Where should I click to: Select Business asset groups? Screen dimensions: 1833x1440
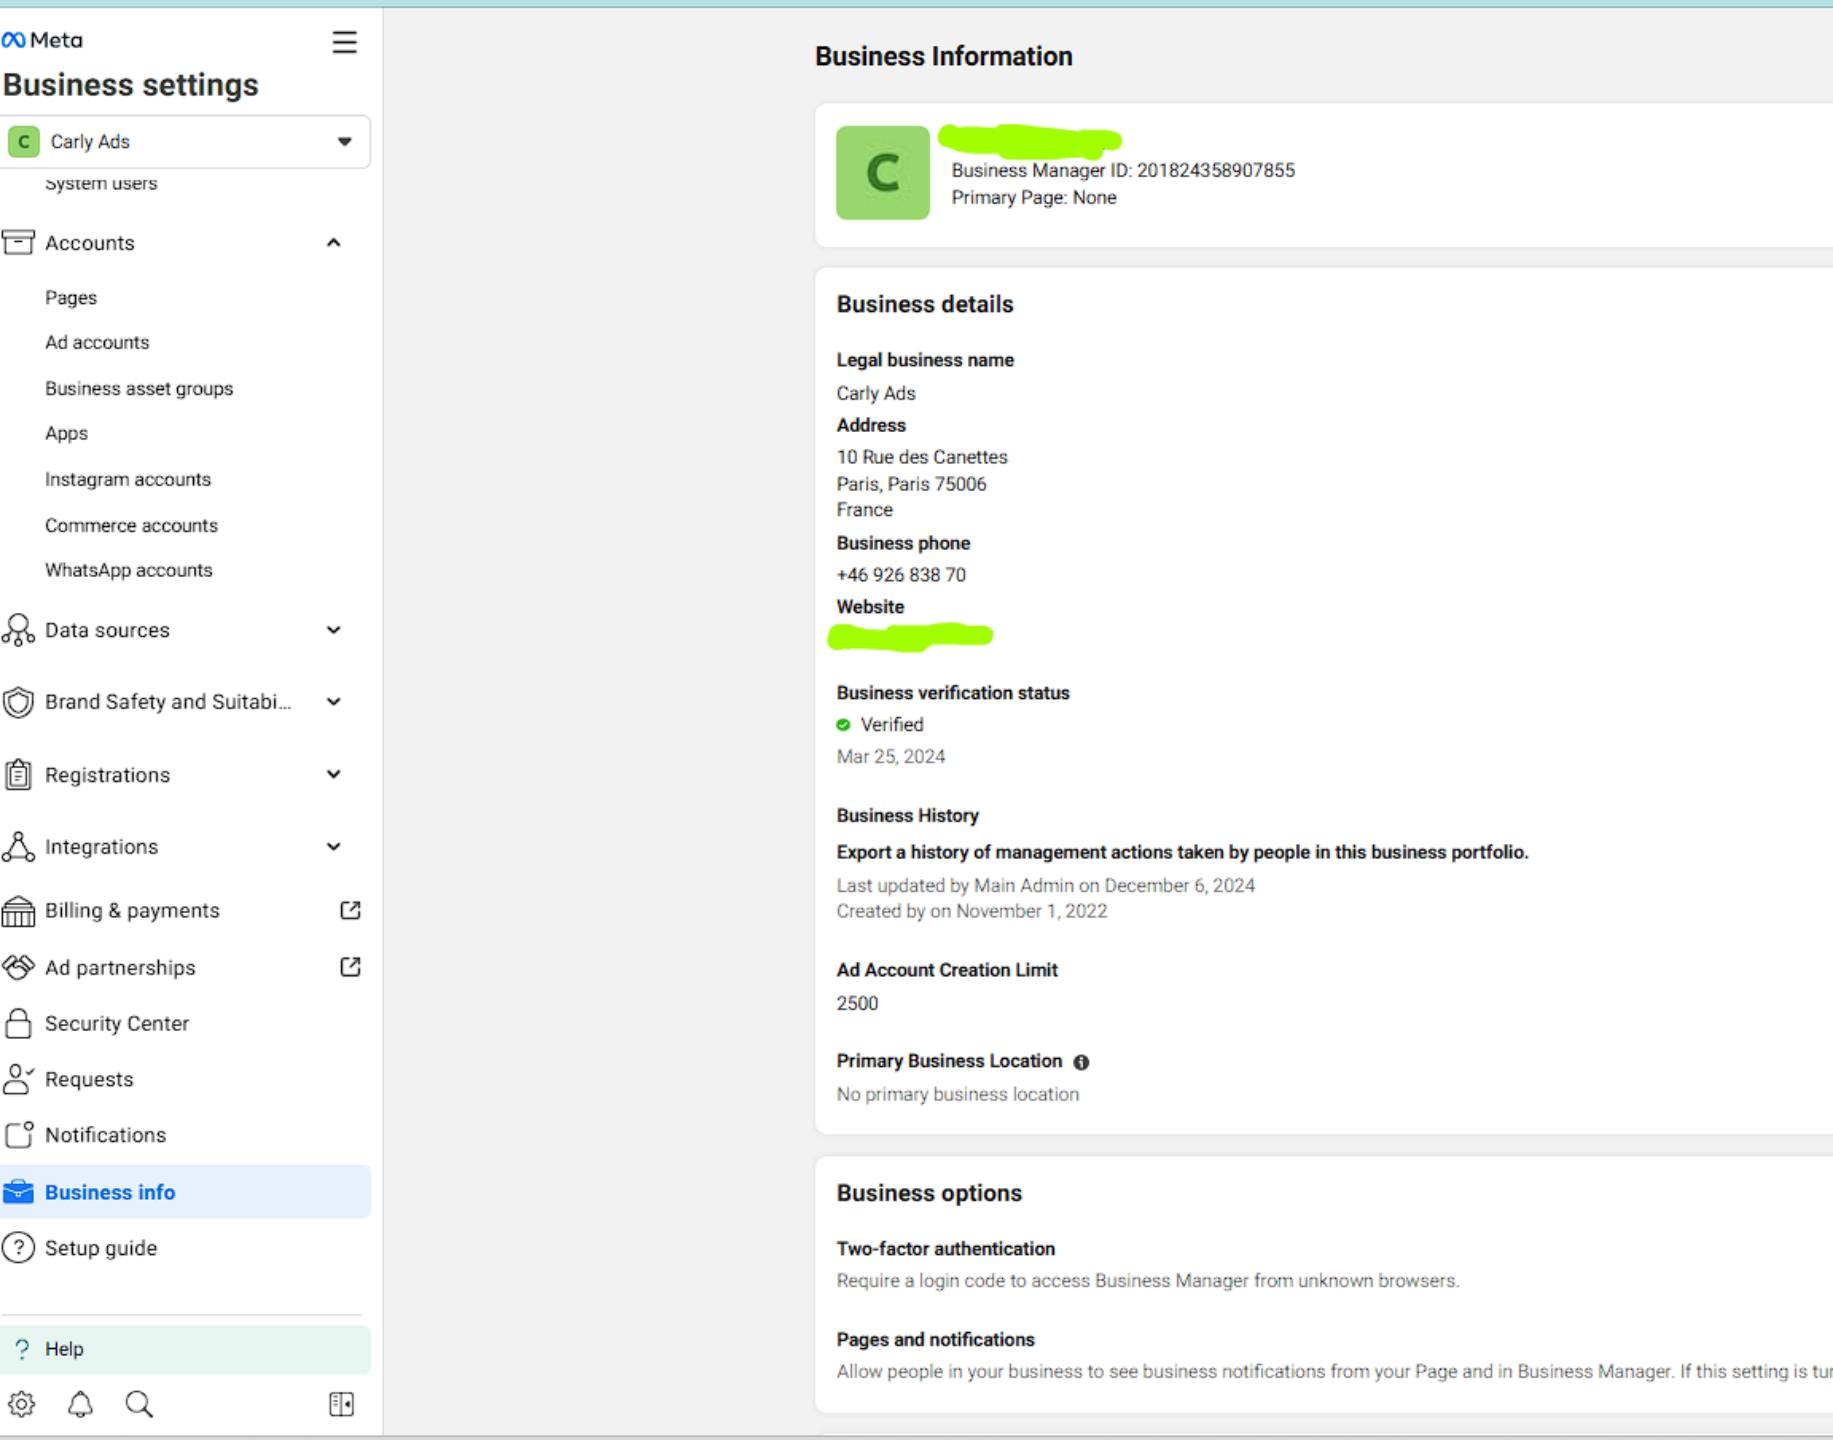tap(139, 388)
